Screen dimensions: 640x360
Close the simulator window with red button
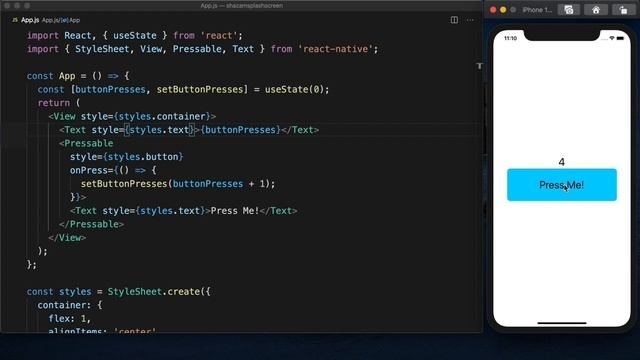point(493,10)
